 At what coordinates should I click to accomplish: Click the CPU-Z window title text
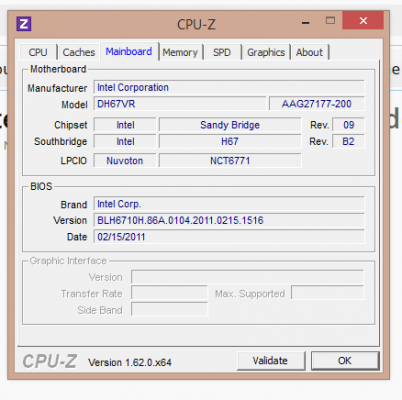[196, 24]
